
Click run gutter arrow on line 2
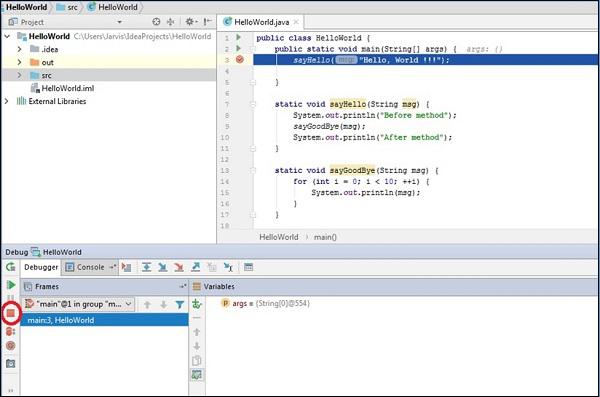239,49
